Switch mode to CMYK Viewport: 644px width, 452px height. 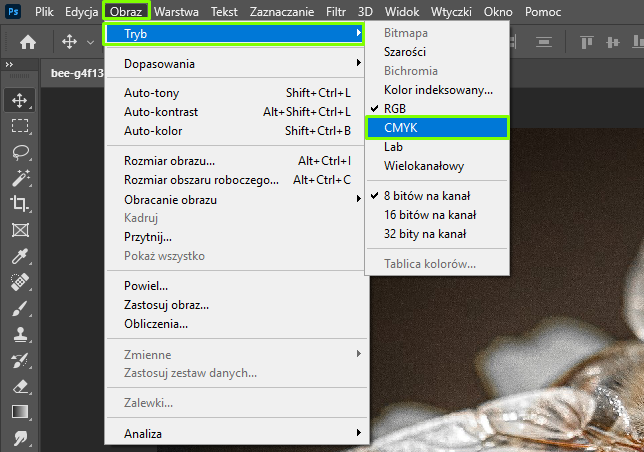pyautogui.click(x=437, y=128)
